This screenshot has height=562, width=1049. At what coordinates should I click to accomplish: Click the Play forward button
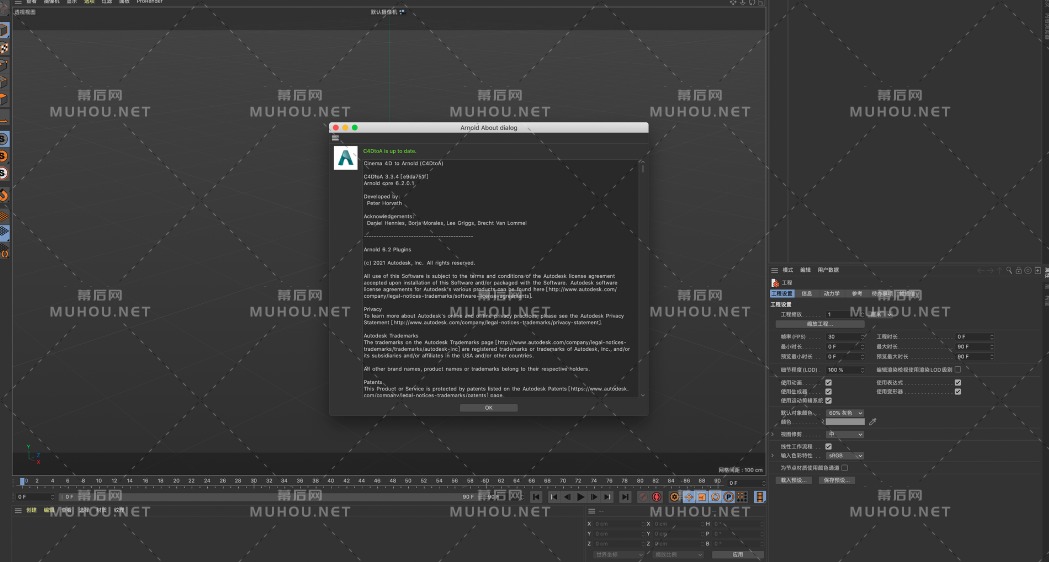coord(580,497)
